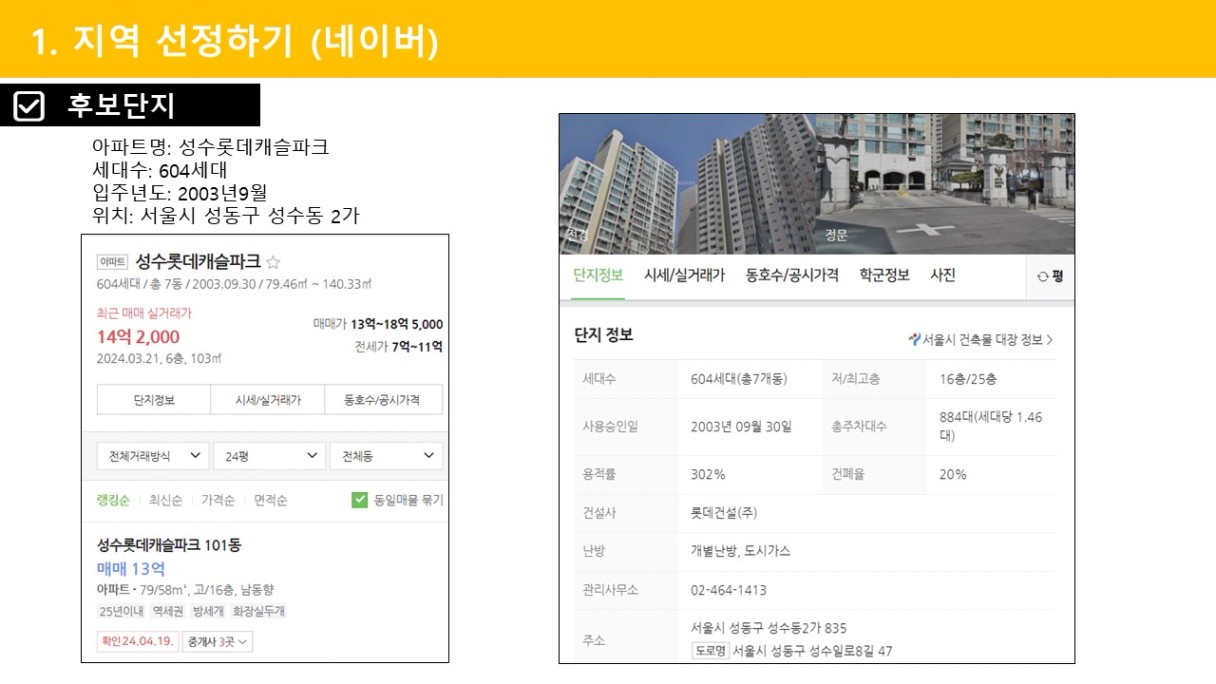Click the 후보단지 heading text
1216x684 pixels.
121,105
